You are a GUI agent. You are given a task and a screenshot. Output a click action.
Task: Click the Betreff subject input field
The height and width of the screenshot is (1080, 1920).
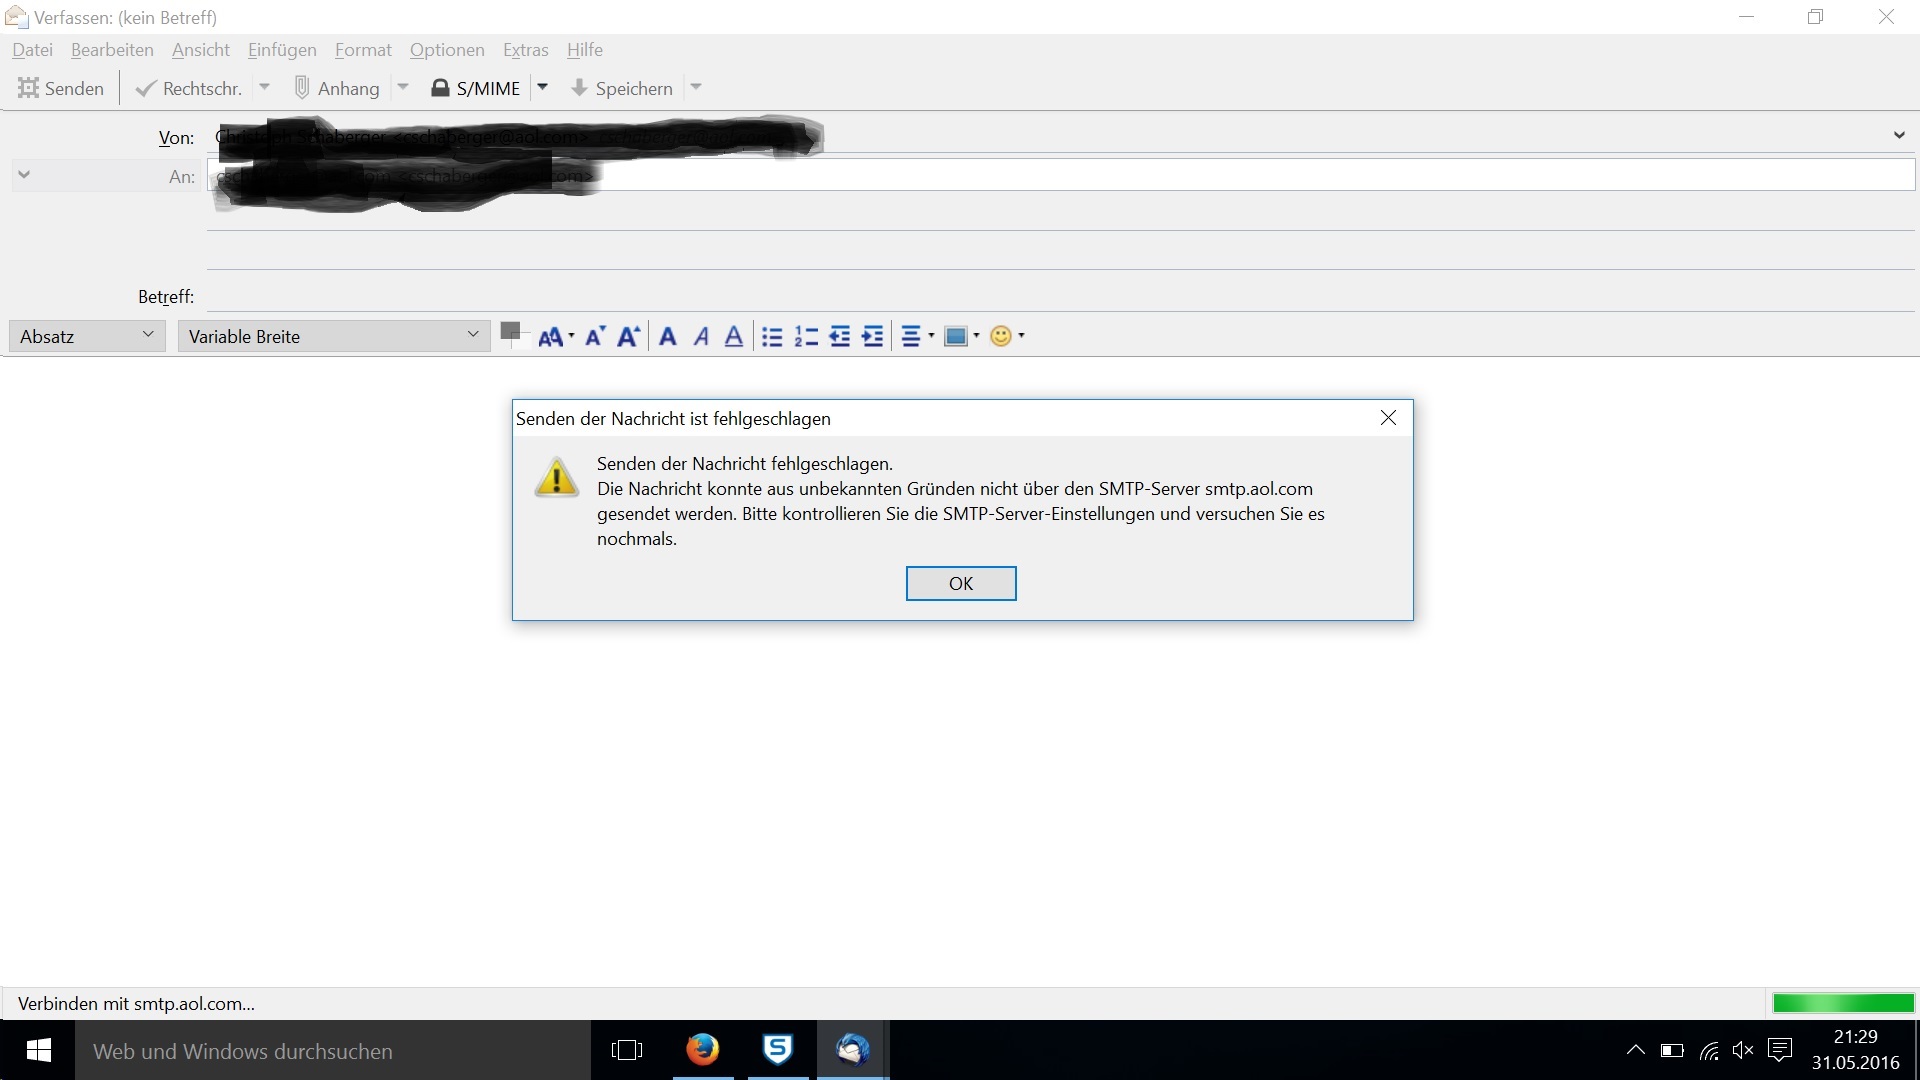coord(1060,296)
